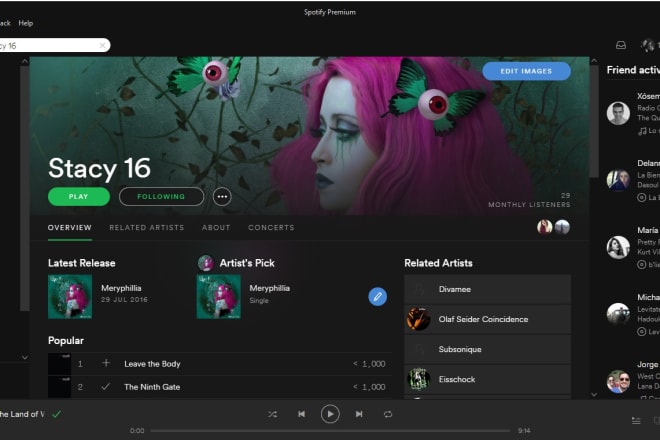
Task: Edit Artist's Pick with the pencil icon
Action: [x=378, y=297]
